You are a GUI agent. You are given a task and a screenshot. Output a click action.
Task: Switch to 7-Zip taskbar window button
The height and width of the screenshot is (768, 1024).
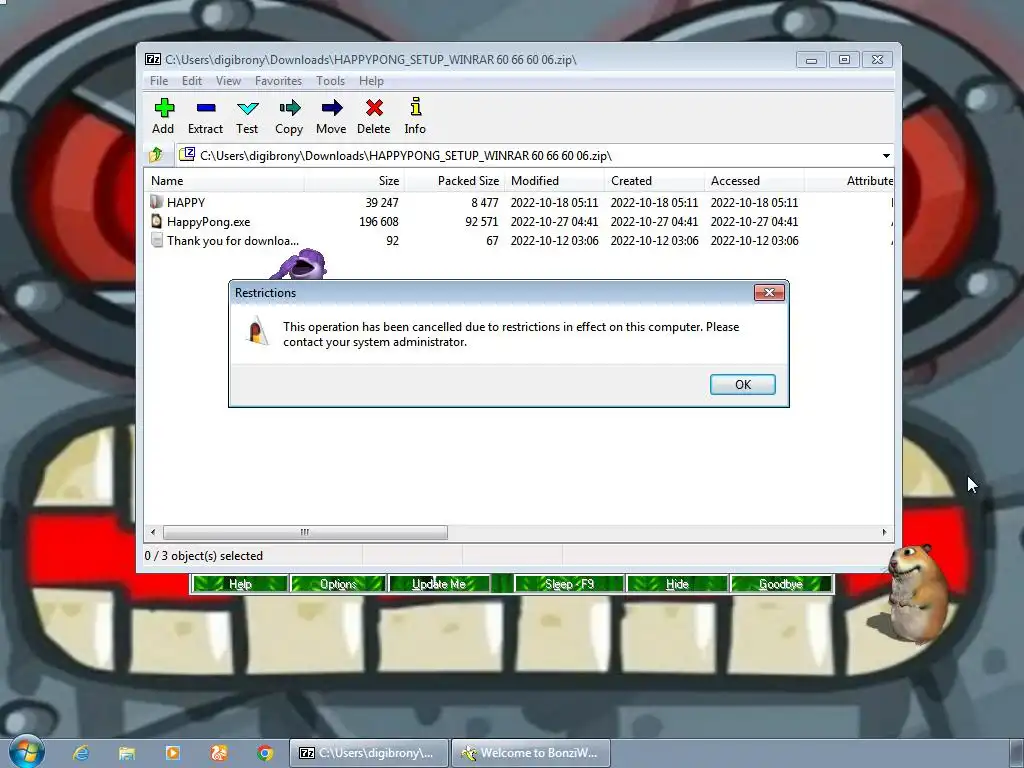[x=369, y=753]
